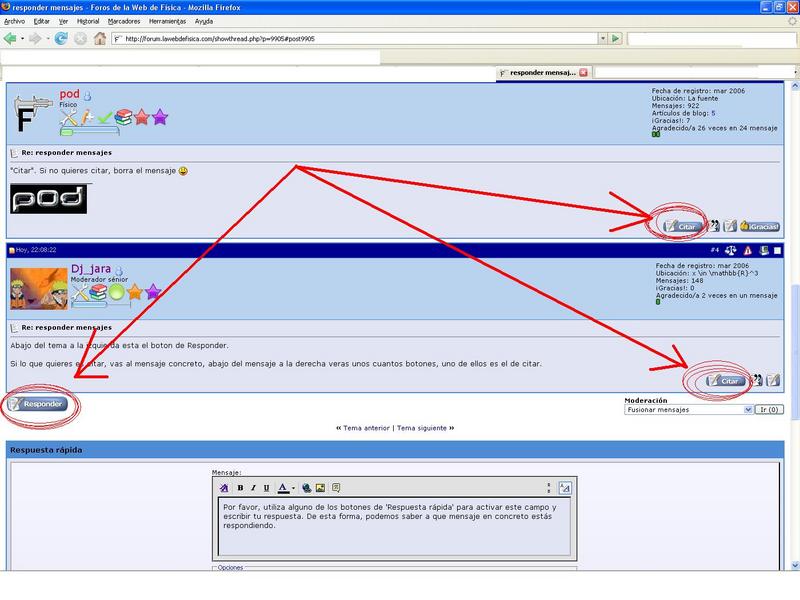Image resolution: width=800 pixels, height=600 pixels.
Task: Click the insert link globe icon
Action: (x=306, y=488)
